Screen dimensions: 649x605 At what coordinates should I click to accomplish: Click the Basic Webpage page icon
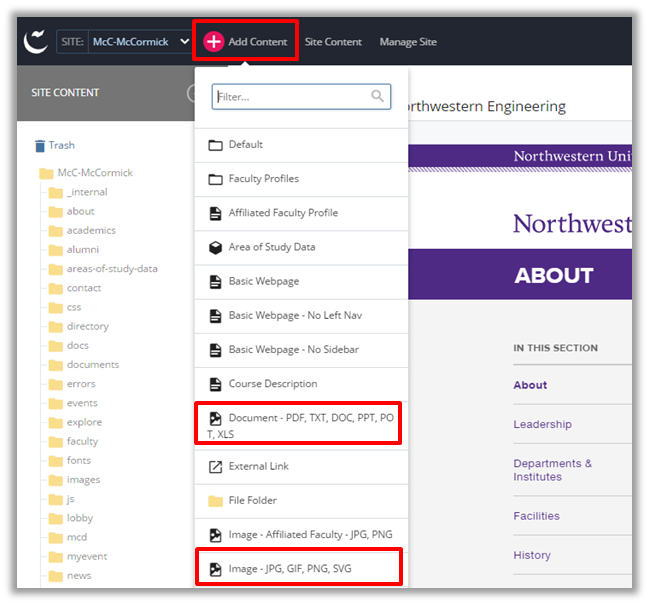pos(215,282)
